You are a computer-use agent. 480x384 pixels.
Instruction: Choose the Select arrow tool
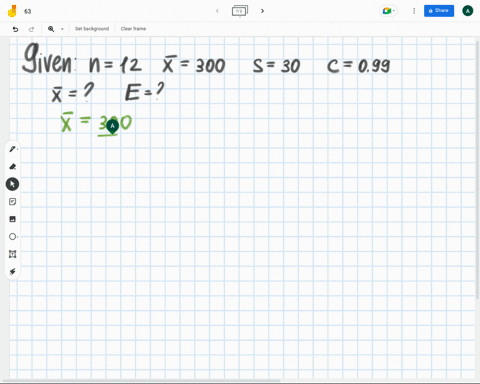12,184
